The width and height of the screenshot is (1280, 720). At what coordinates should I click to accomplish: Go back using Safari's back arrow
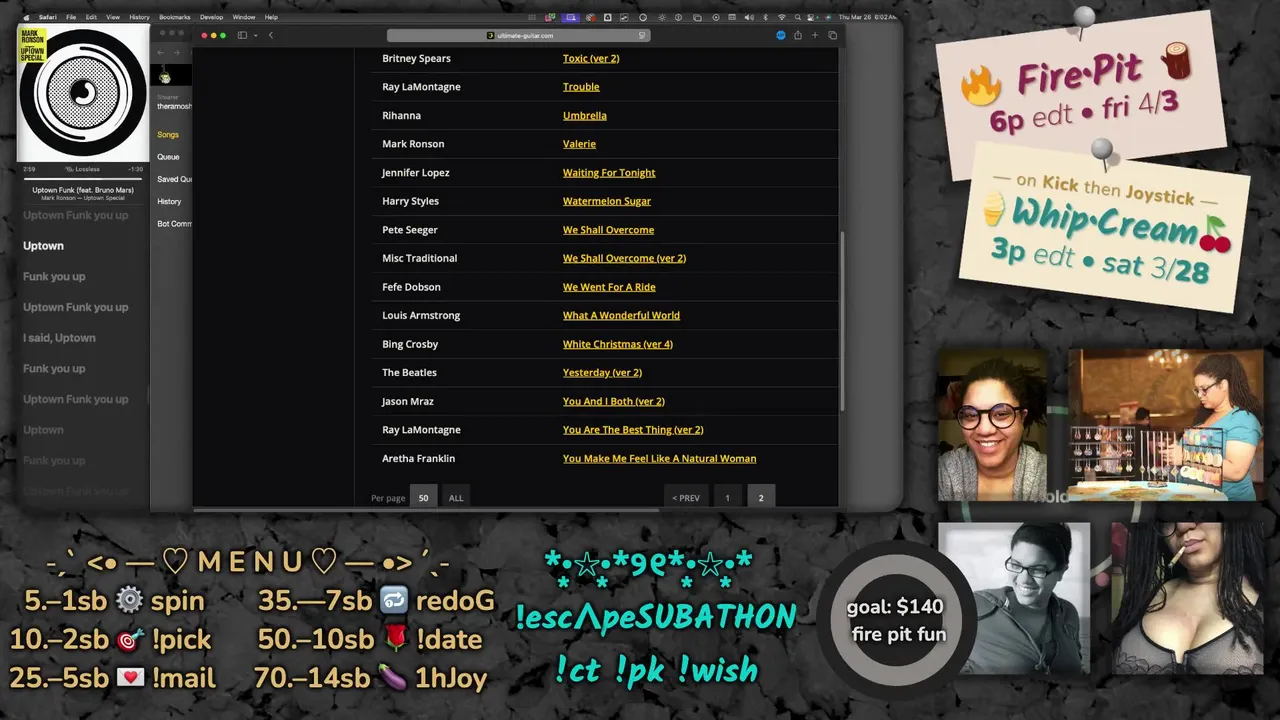point(271,35)
